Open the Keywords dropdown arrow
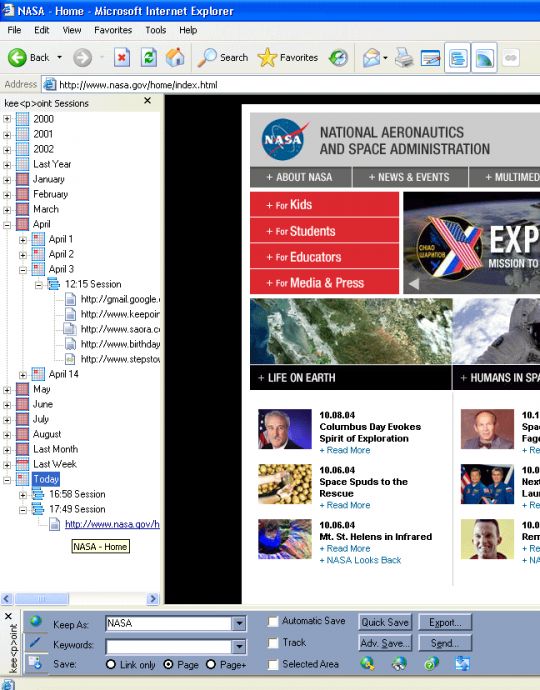This screenshot has width=540, height=690. (x=239, y=646)
